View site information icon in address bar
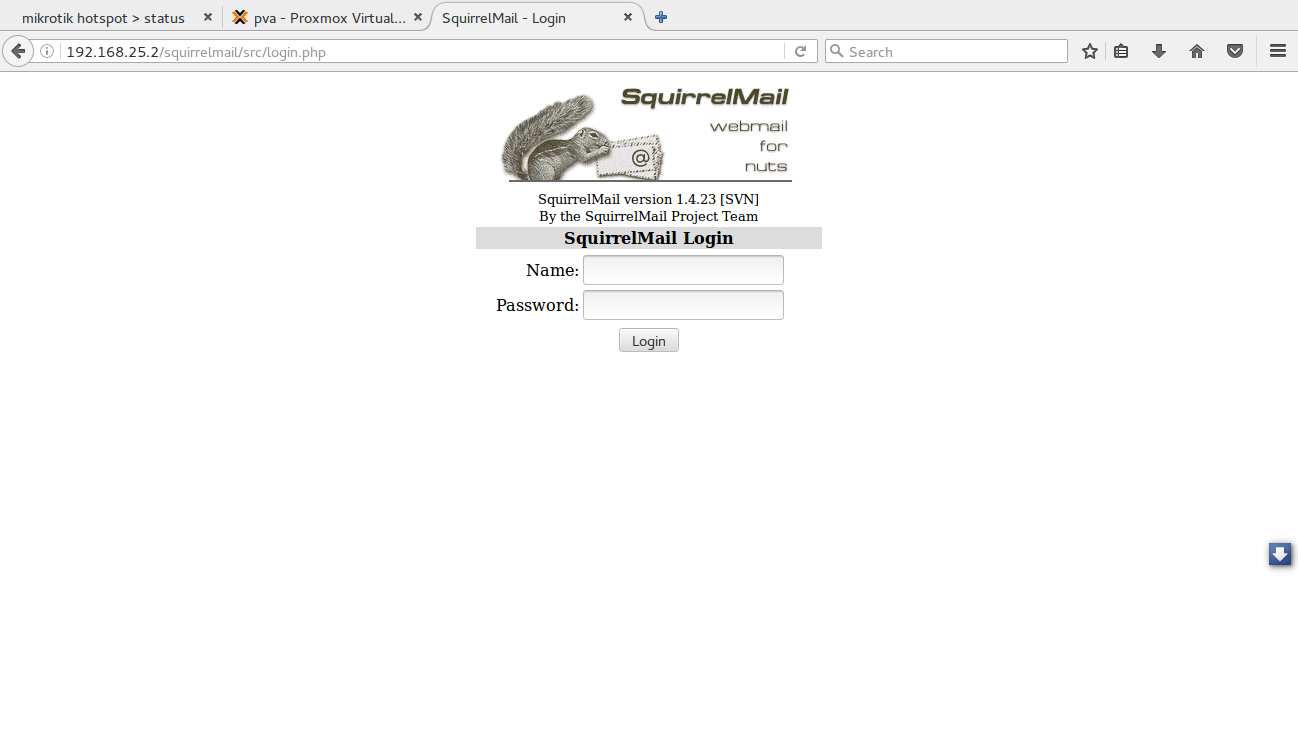Viewport: 1298px width, 742px height. click(47, 51)
